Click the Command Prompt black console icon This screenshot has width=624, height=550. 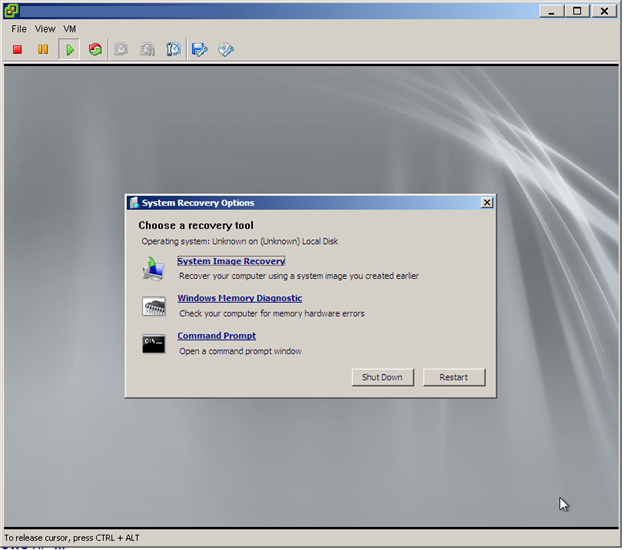pyautogui.click(x=154, y=344)
